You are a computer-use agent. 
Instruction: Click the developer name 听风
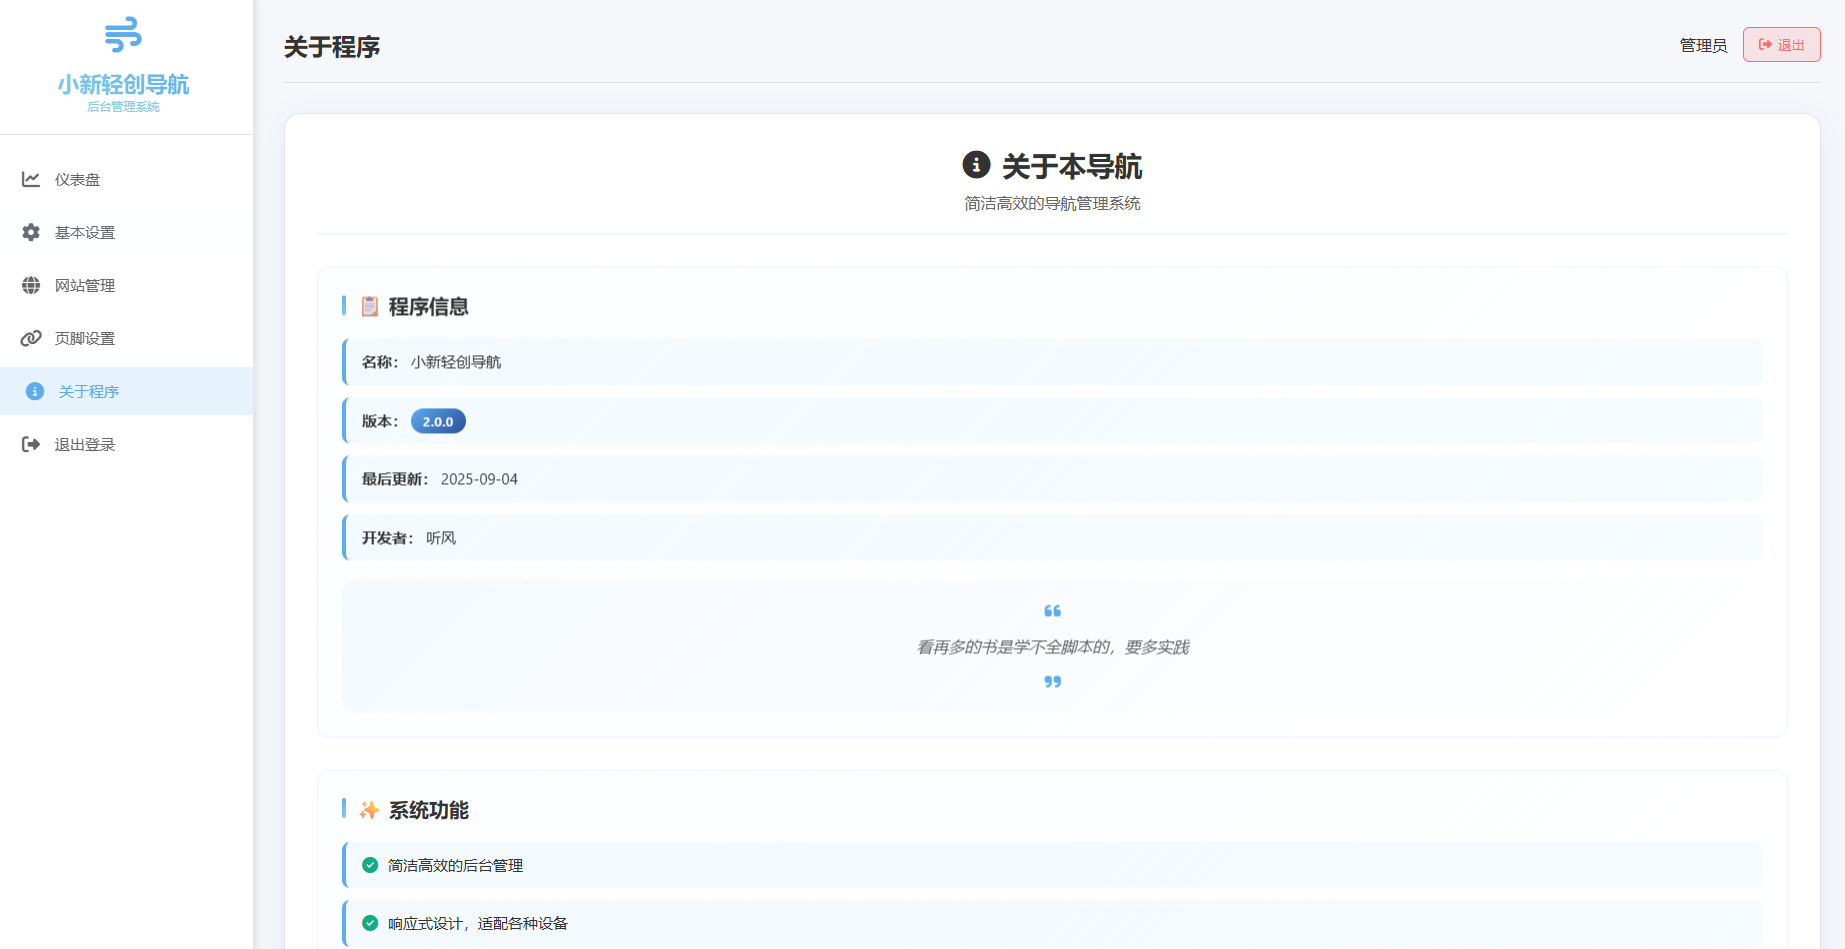441,538
